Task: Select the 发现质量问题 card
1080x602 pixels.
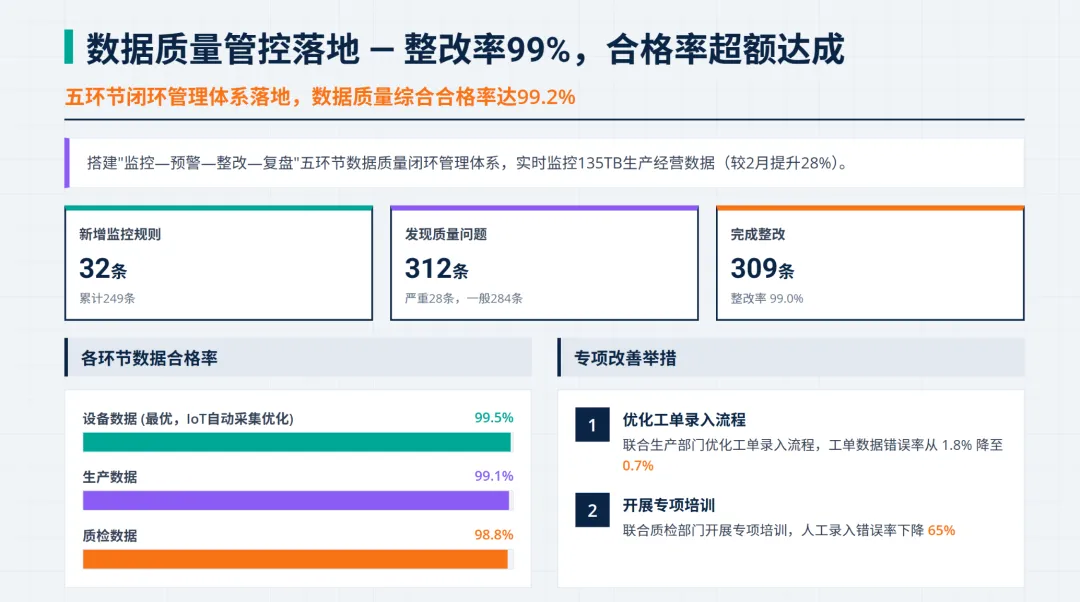Action: click(x=544, y=264)
